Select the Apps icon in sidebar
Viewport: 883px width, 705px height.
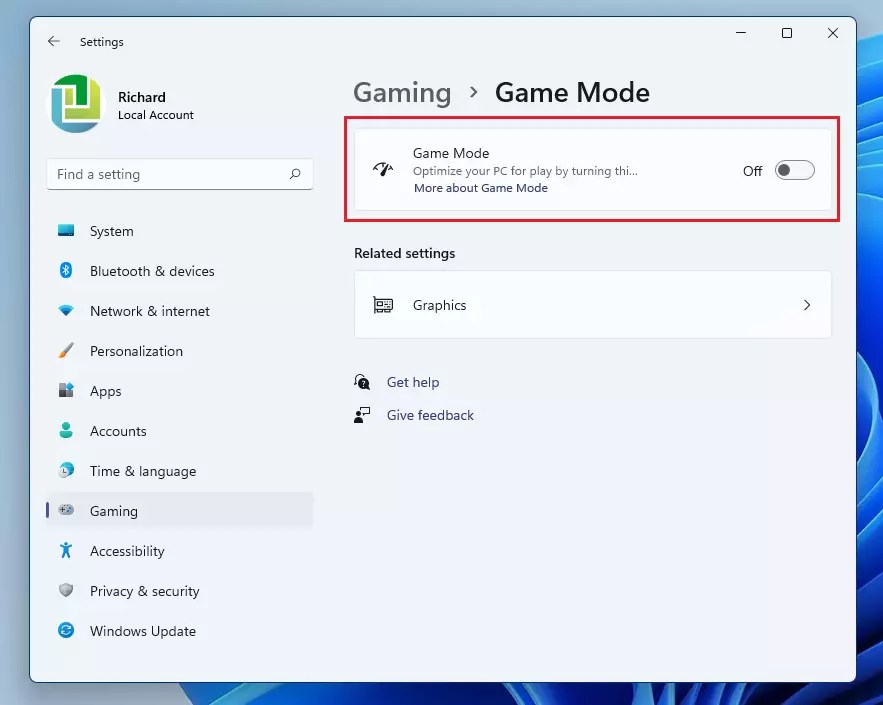click(x=67, y=391)
